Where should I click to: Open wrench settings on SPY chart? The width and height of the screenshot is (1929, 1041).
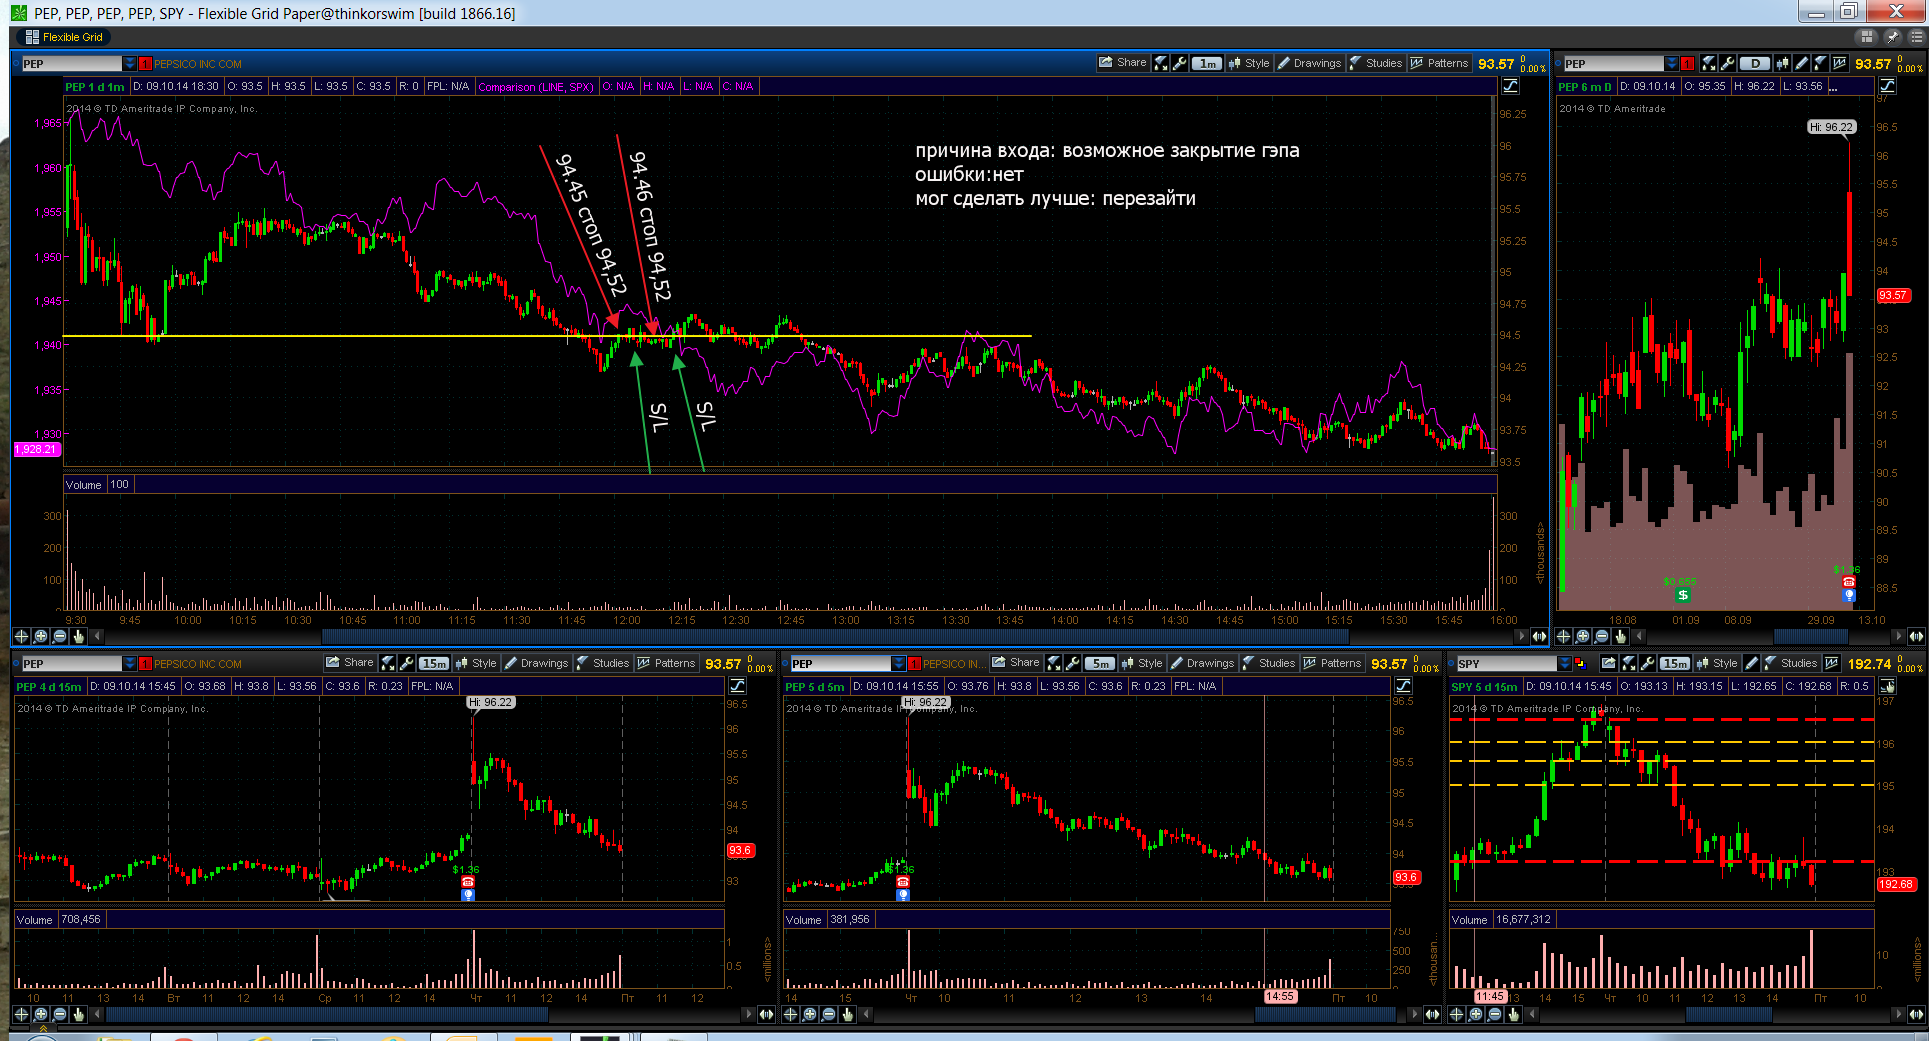(x=1647, y=663)
